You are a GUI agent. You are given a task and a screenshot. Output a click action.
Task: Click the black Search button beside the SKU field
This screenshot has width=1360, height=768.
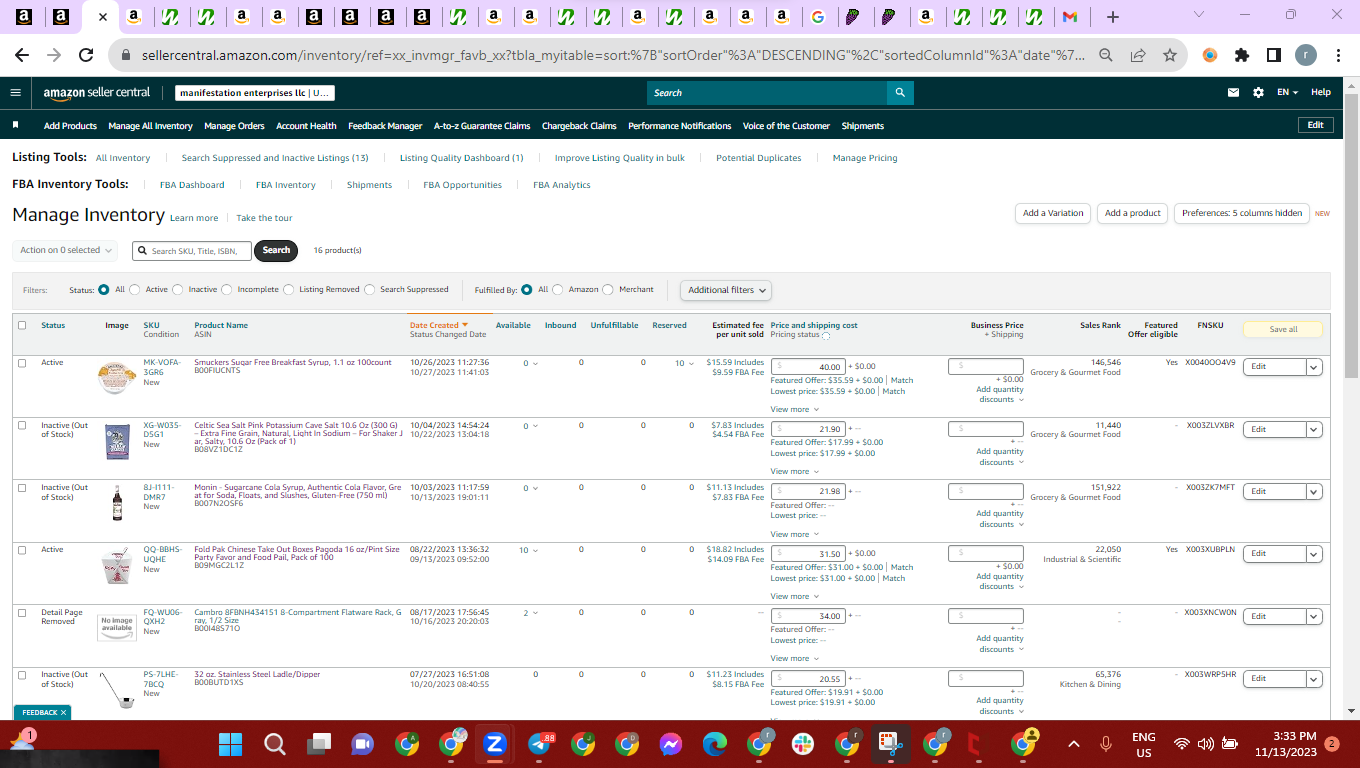[276, 251]
